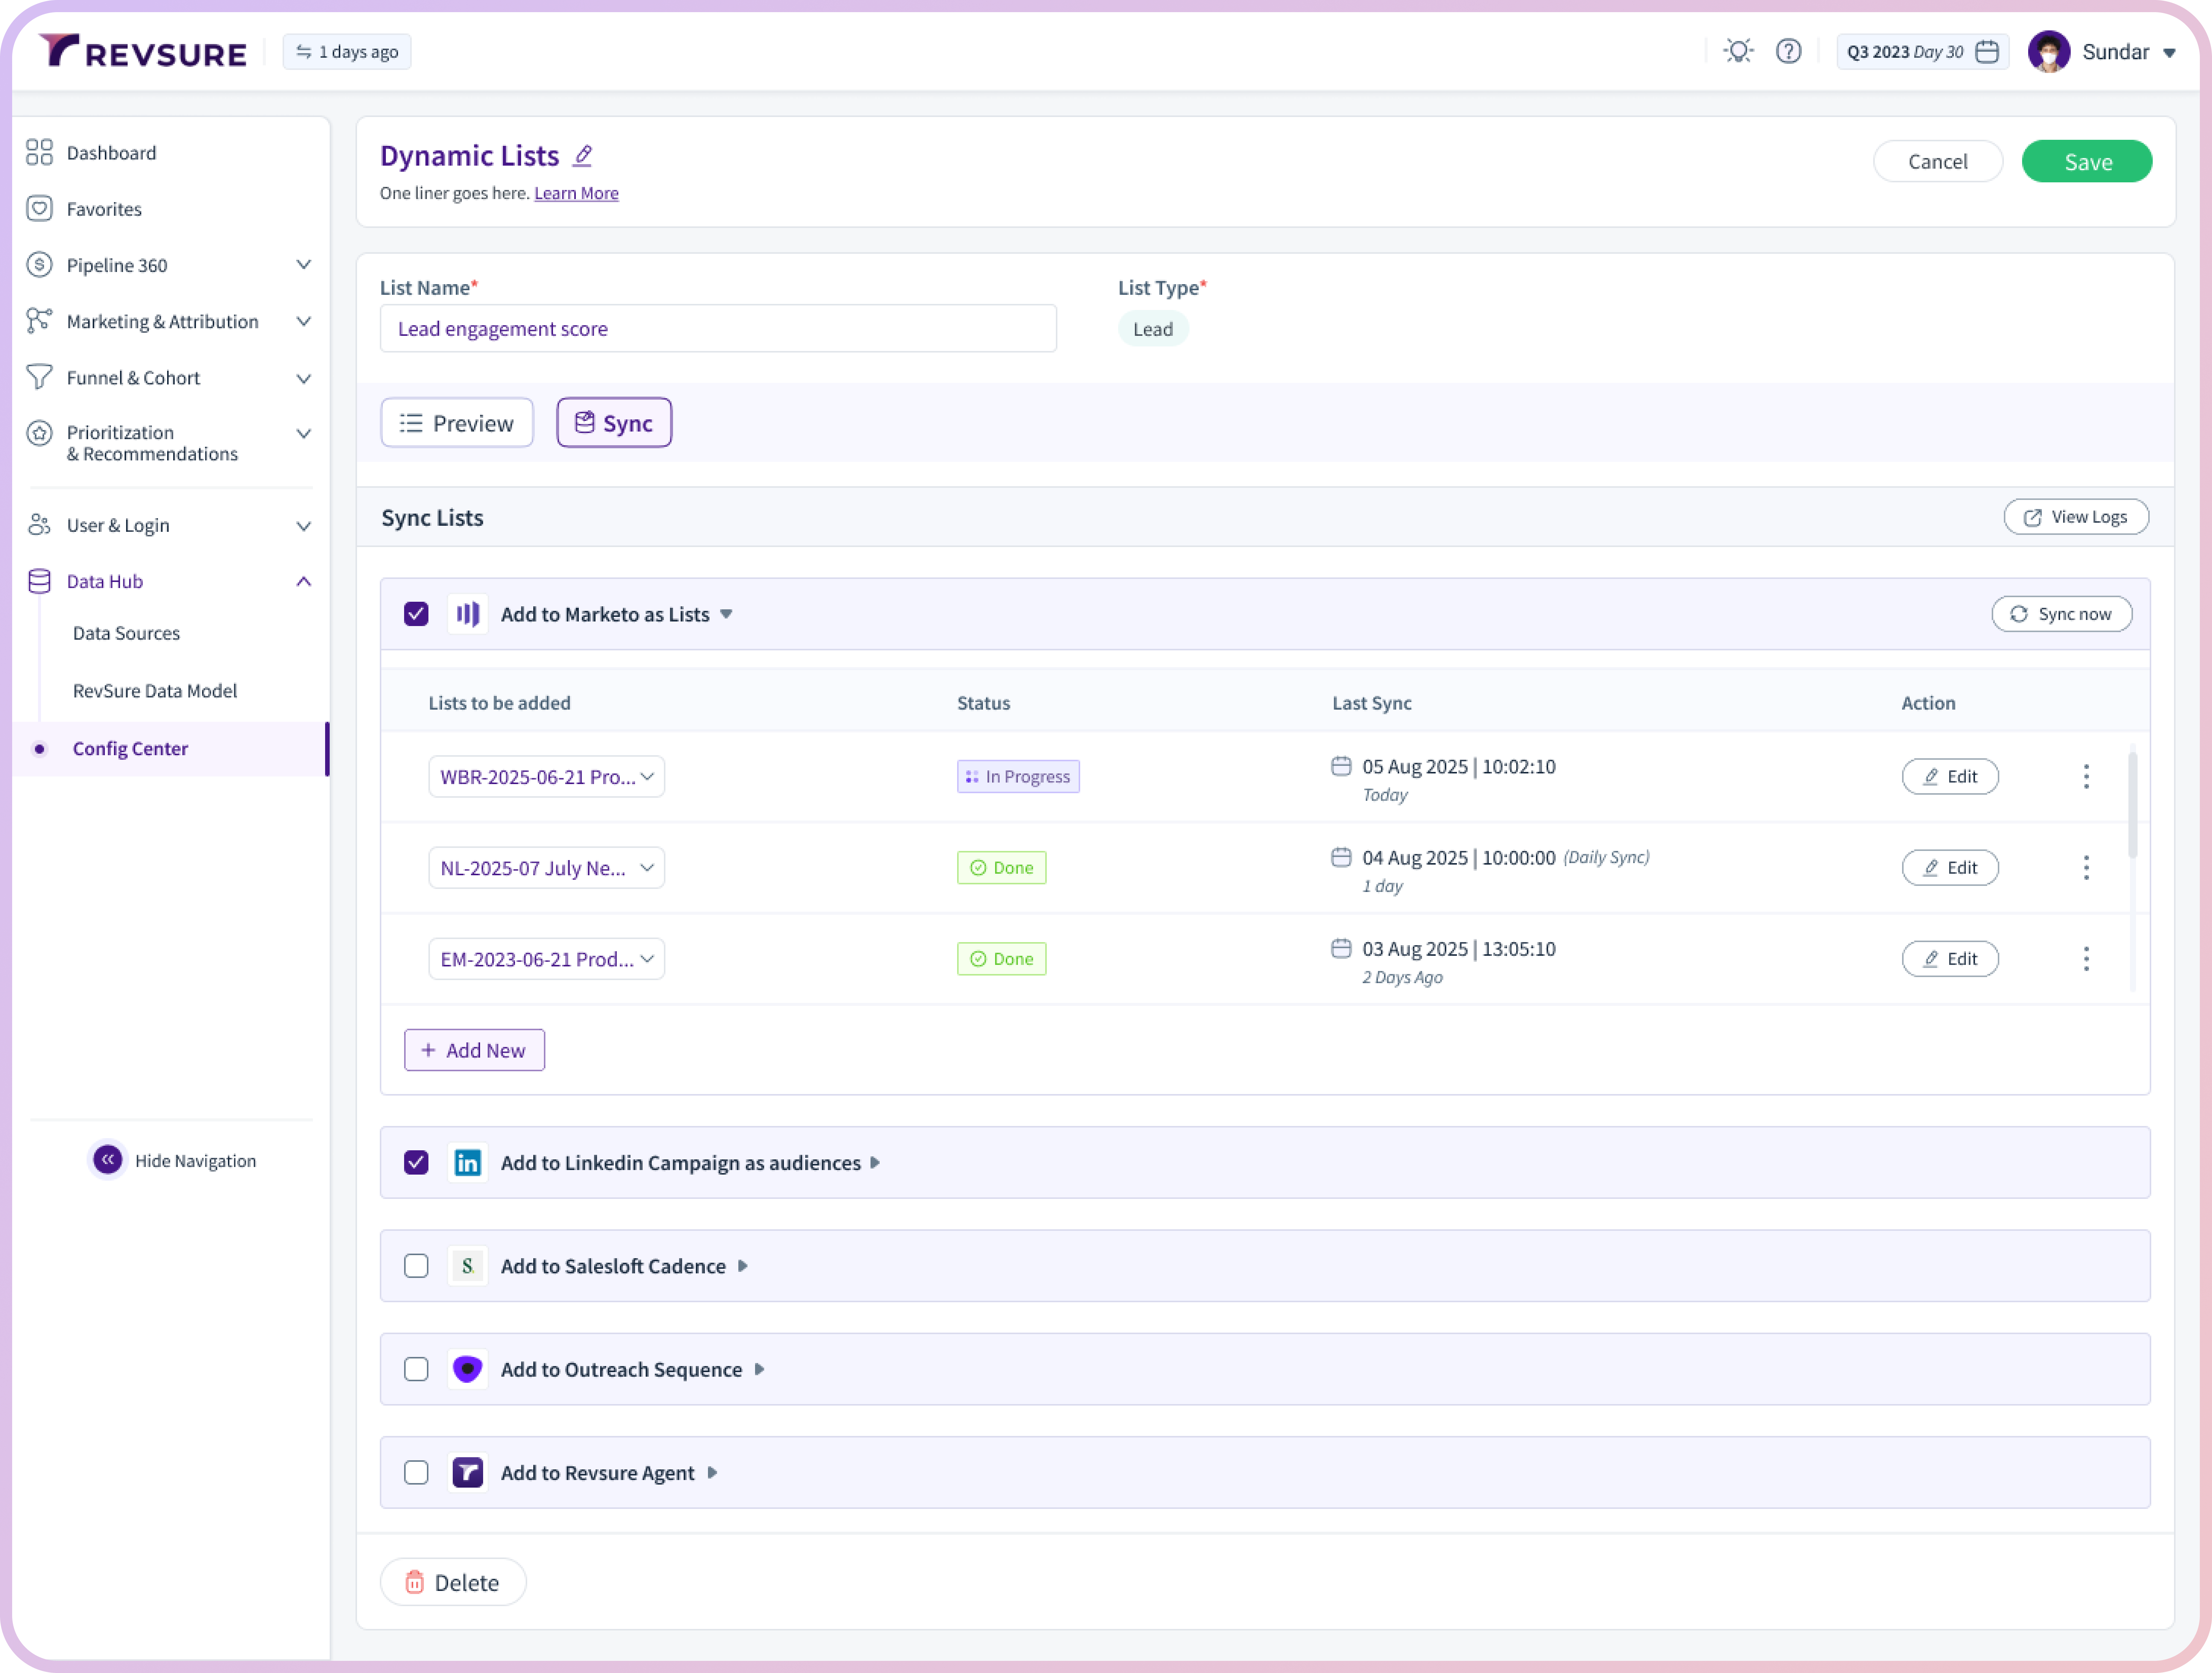This screenshot has height=1673, width=2212.
Task: Check the Add to Salesloft Cadence checkbox
Action: [x=416, y=1266]
